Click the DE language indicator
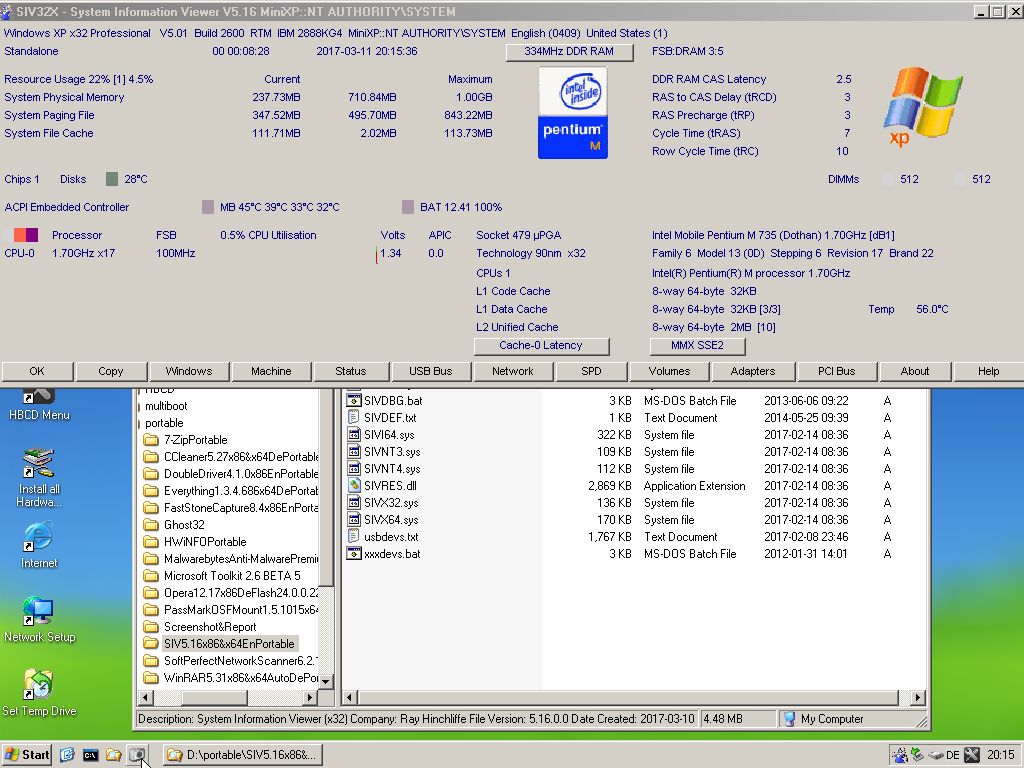 (x=953, y=756)
